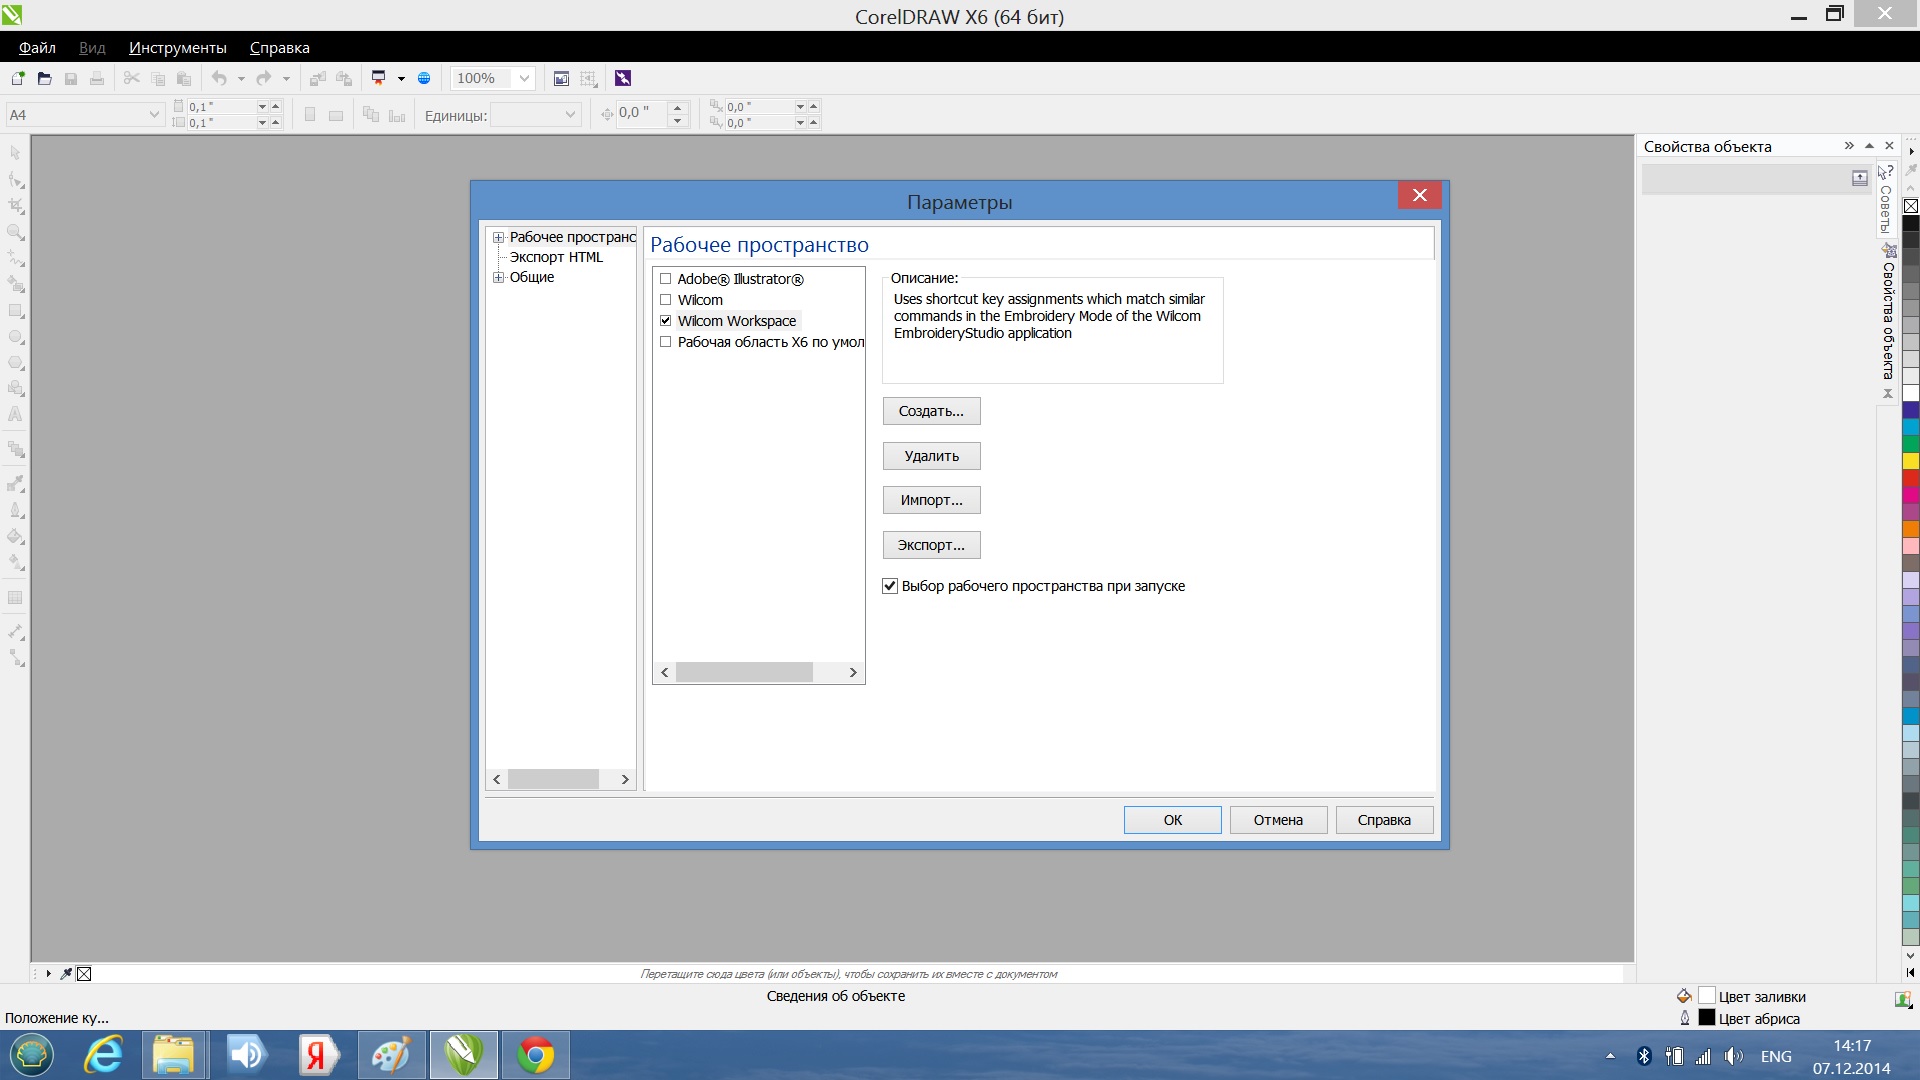Click the Open file folder icon

pos(44,78)
